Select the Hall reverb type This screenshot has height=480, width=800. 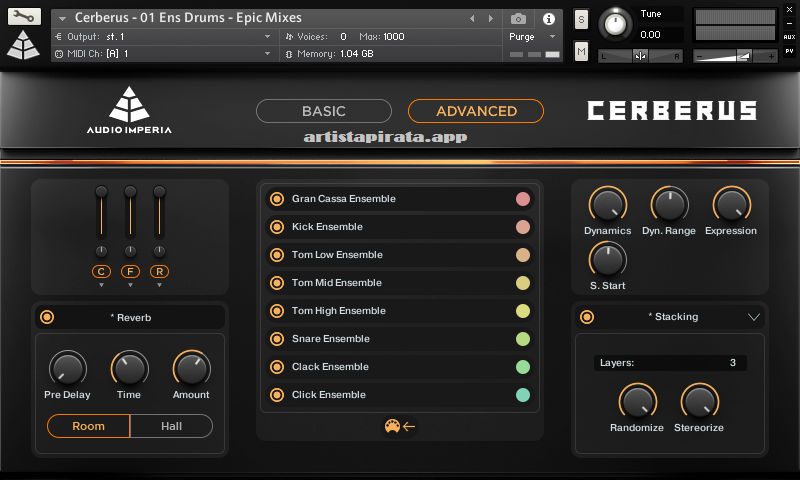point(171,426)
